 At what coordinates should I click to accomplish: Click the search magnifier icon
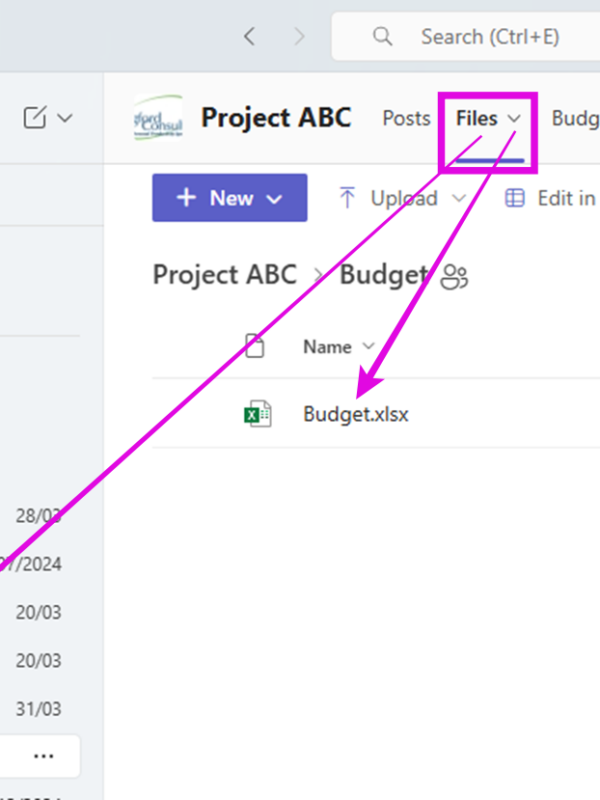click(x=383, y=37)
